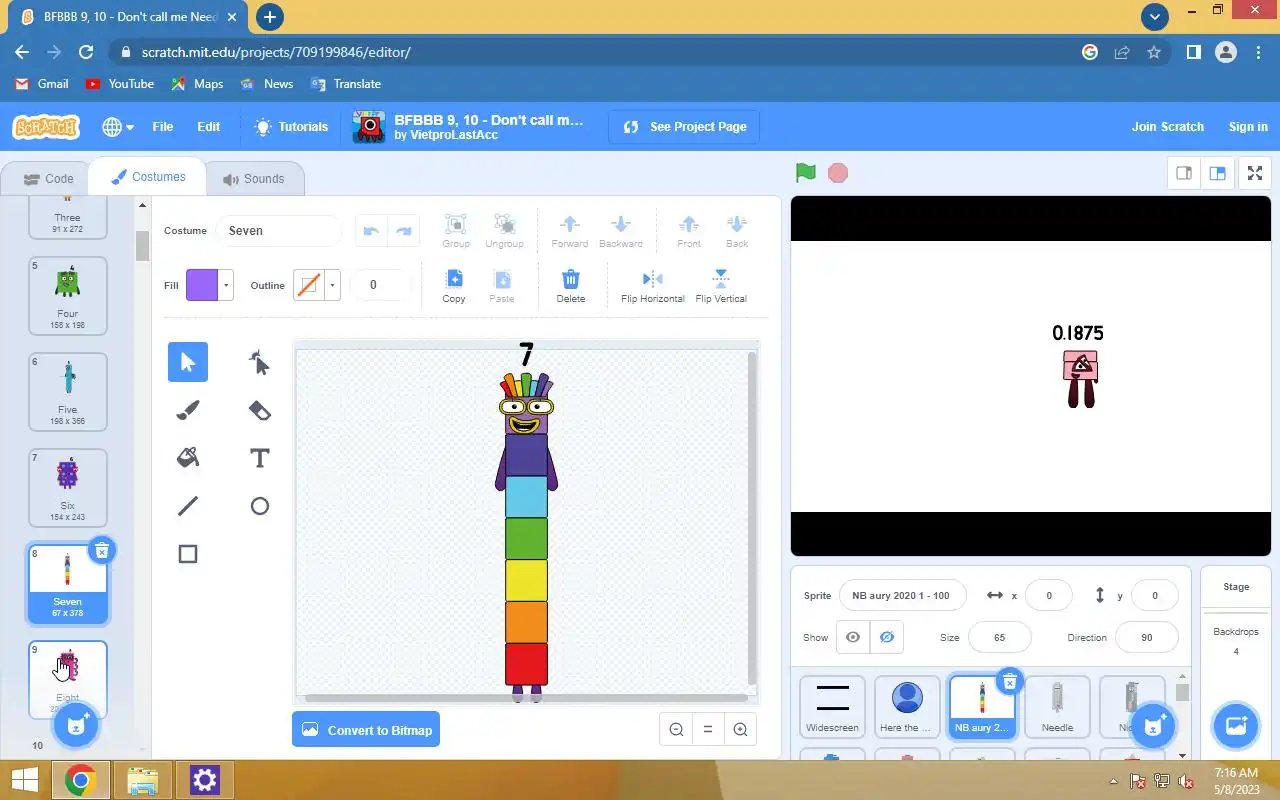
Task: Click the Join Scratch link
Action: (x=1167, y=127)
